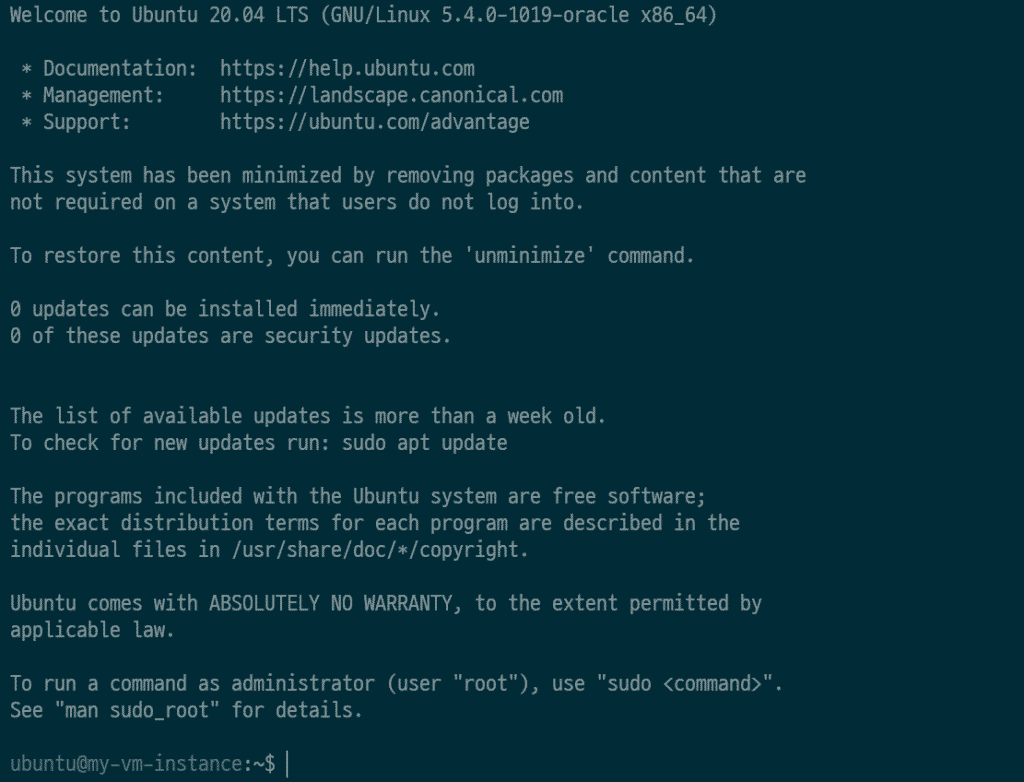Click the 'Support:' label
1024x782 pixels.
[87, 122]
